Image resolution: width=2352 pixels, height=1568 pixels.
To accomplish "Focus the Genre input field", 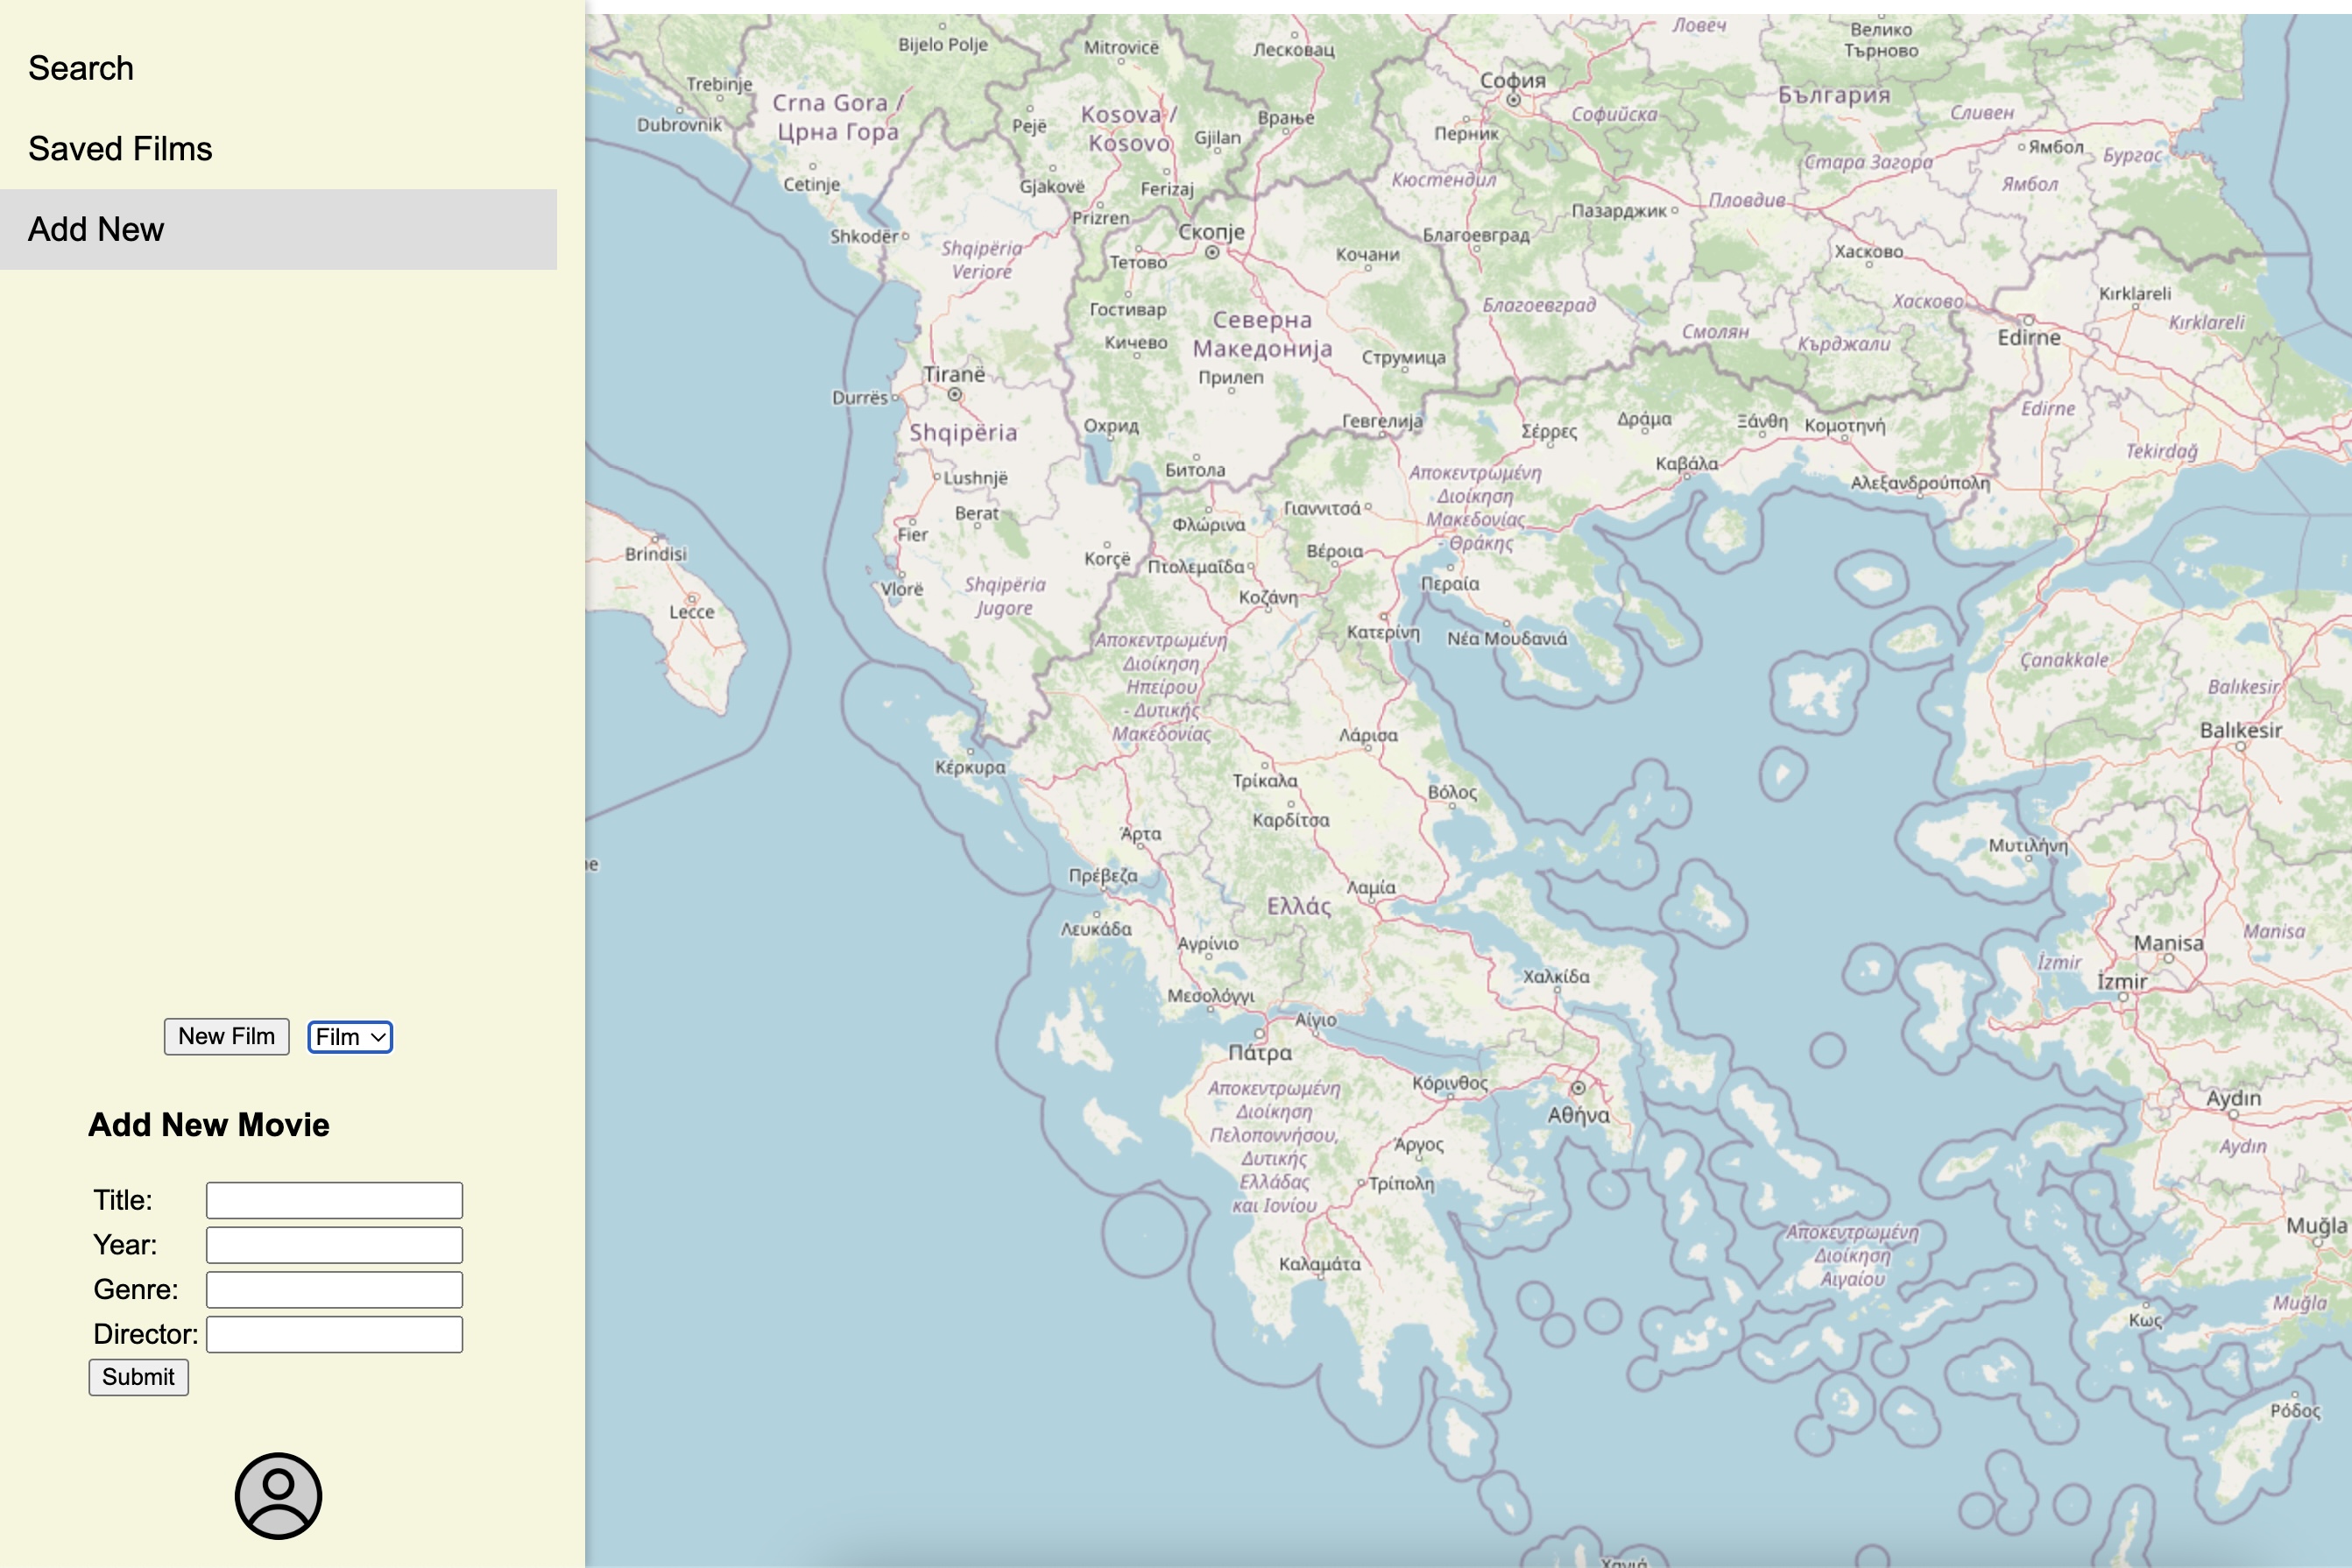I will point(334,1290).
